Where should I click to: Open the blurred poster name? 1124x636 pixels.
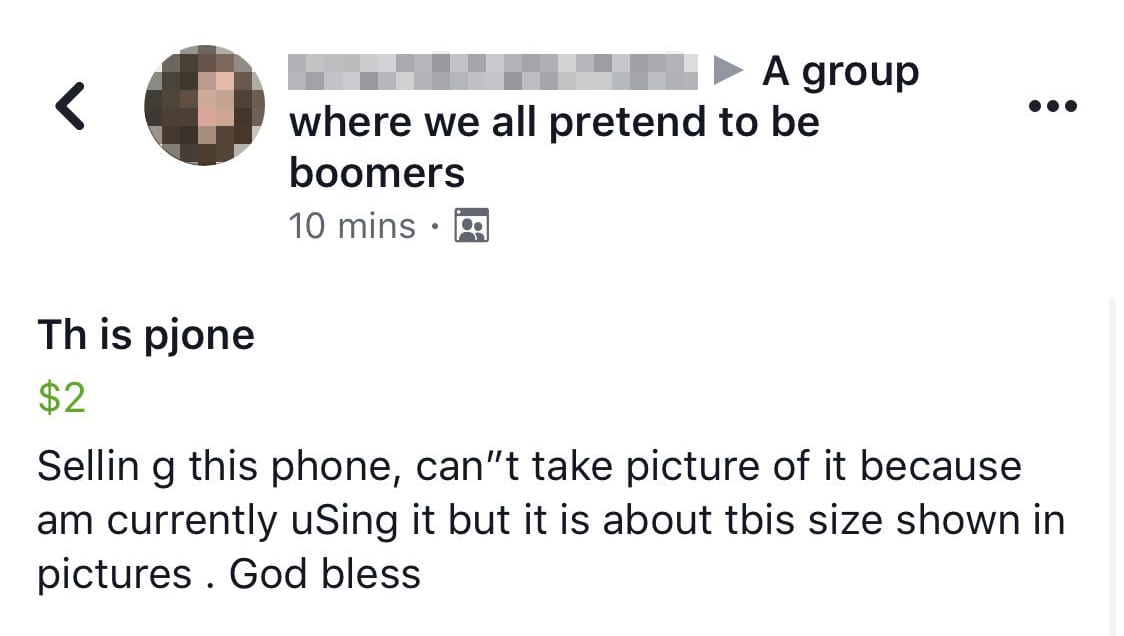click(x=492, y=71)
